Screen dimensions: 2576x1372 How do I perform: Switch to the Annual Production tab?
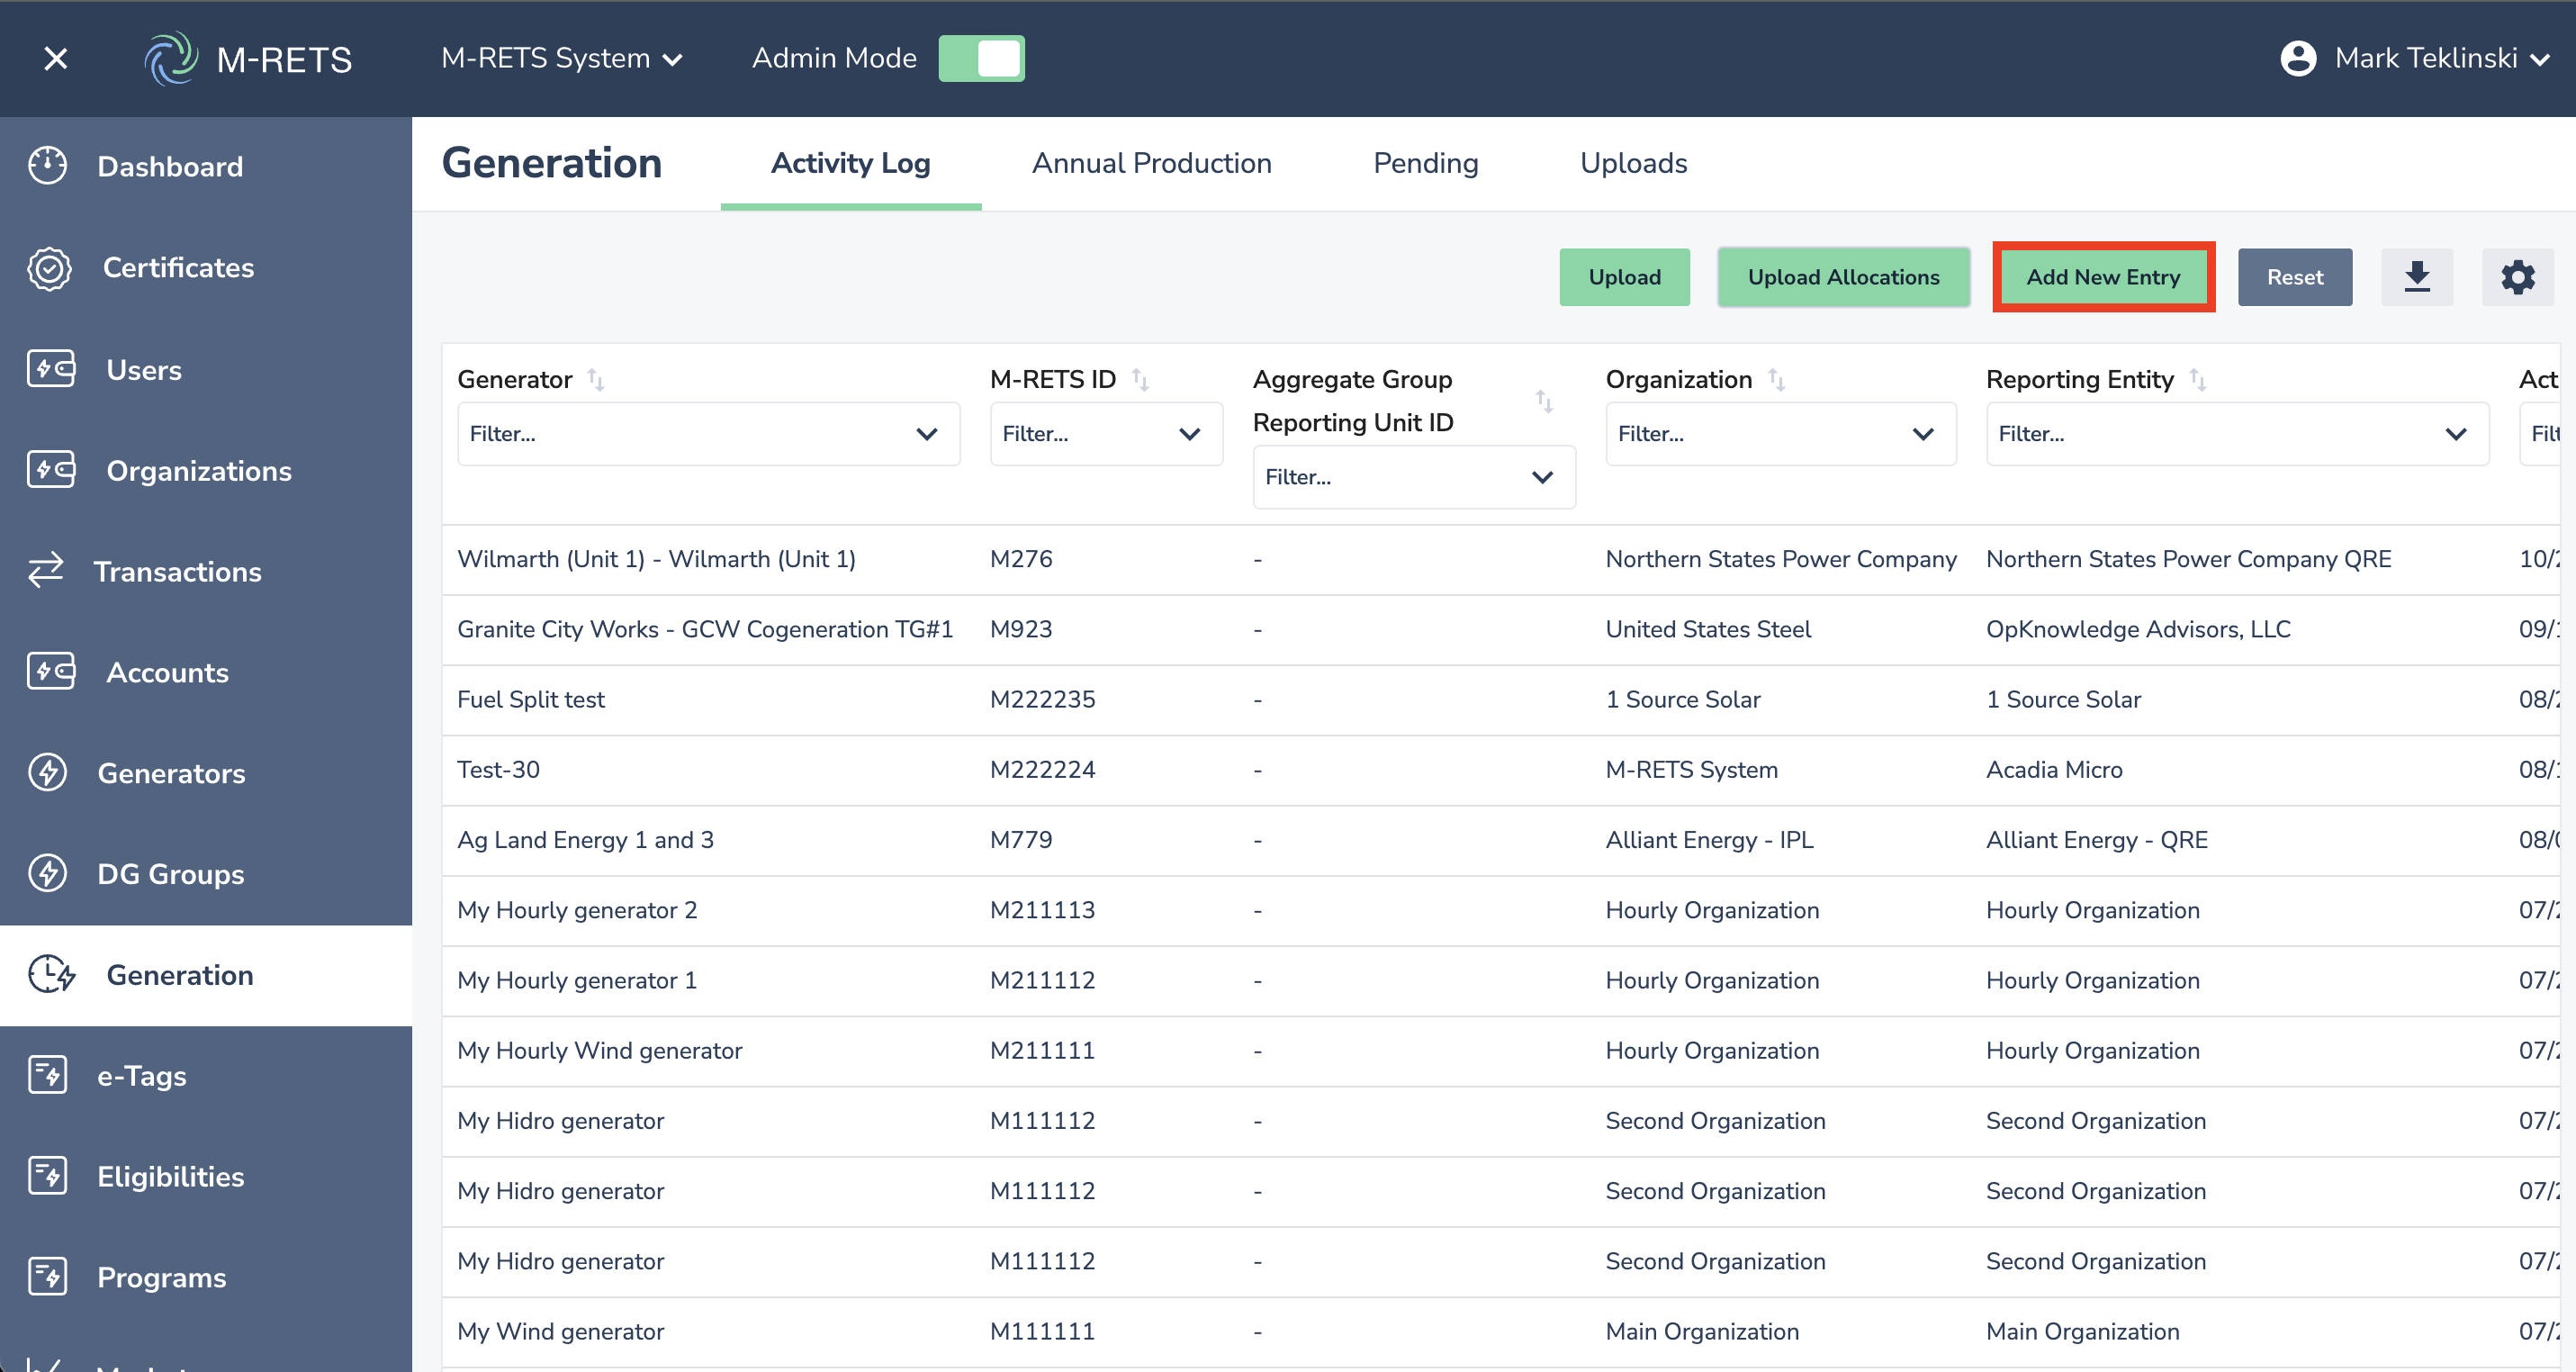1151,163
